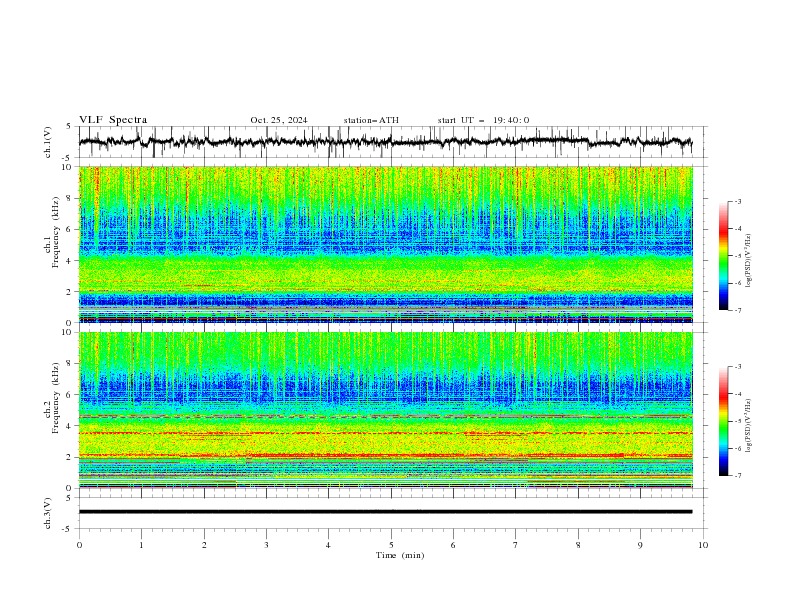The width and height of the screenshot is (792, 612).
Task: Click the 'ch.1(V)' waveform axis label
Action: point(48,142)
